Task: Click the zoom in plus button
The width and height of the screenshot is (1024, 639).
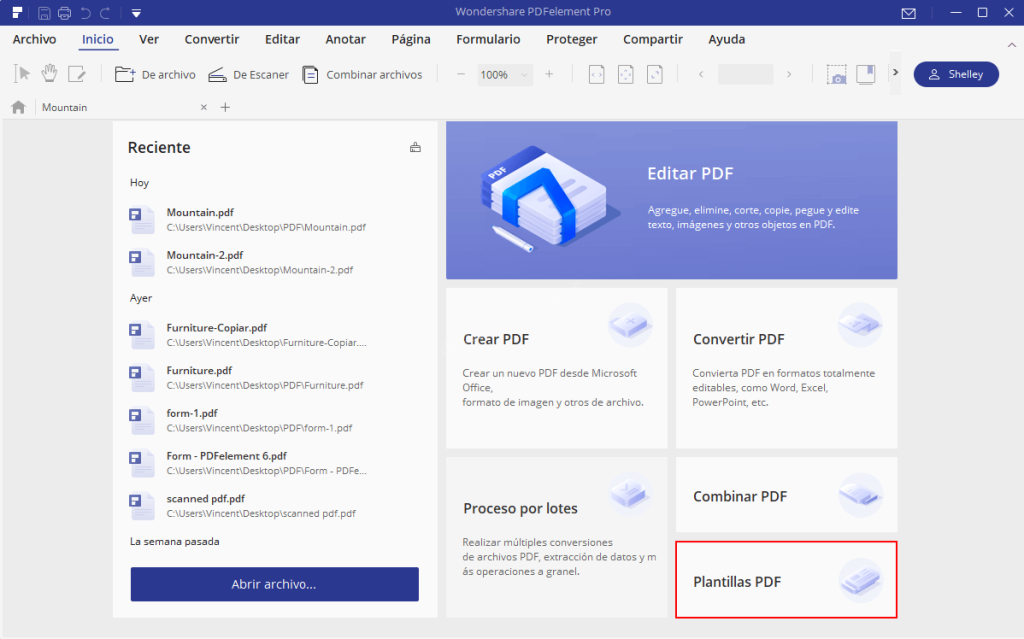Action: (x=549, y=74)
